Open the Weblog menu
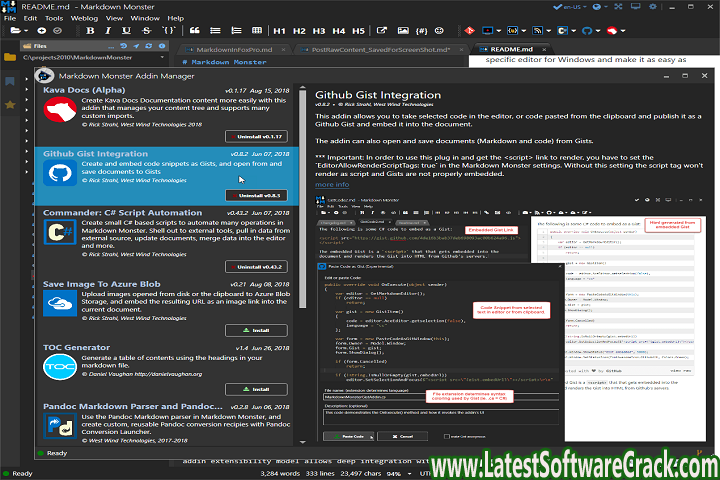Screen dimensions: 720x480 (x=84, y=18)
